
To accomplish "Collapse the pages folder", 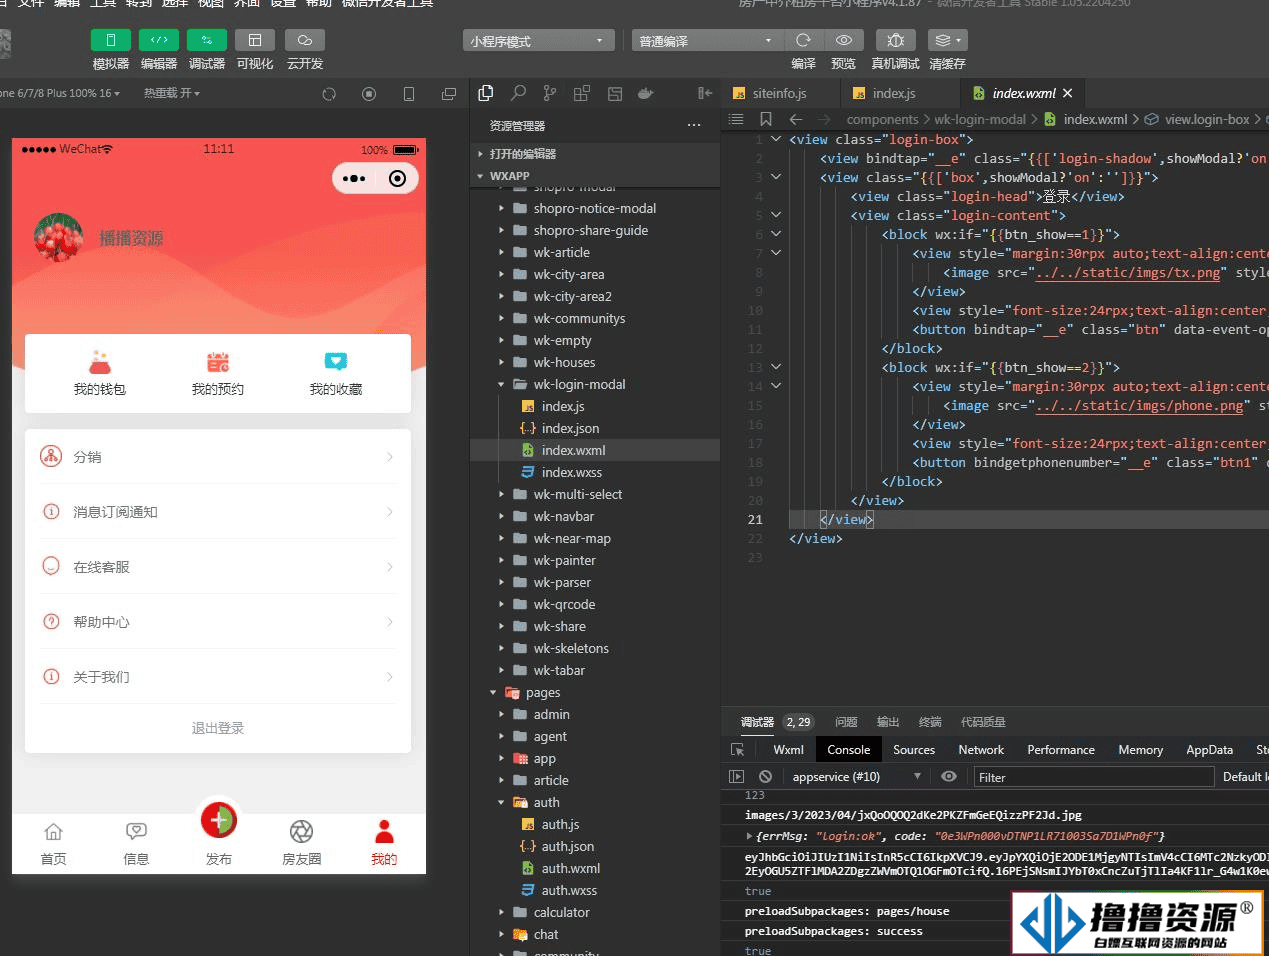I will tap(595, 692).
